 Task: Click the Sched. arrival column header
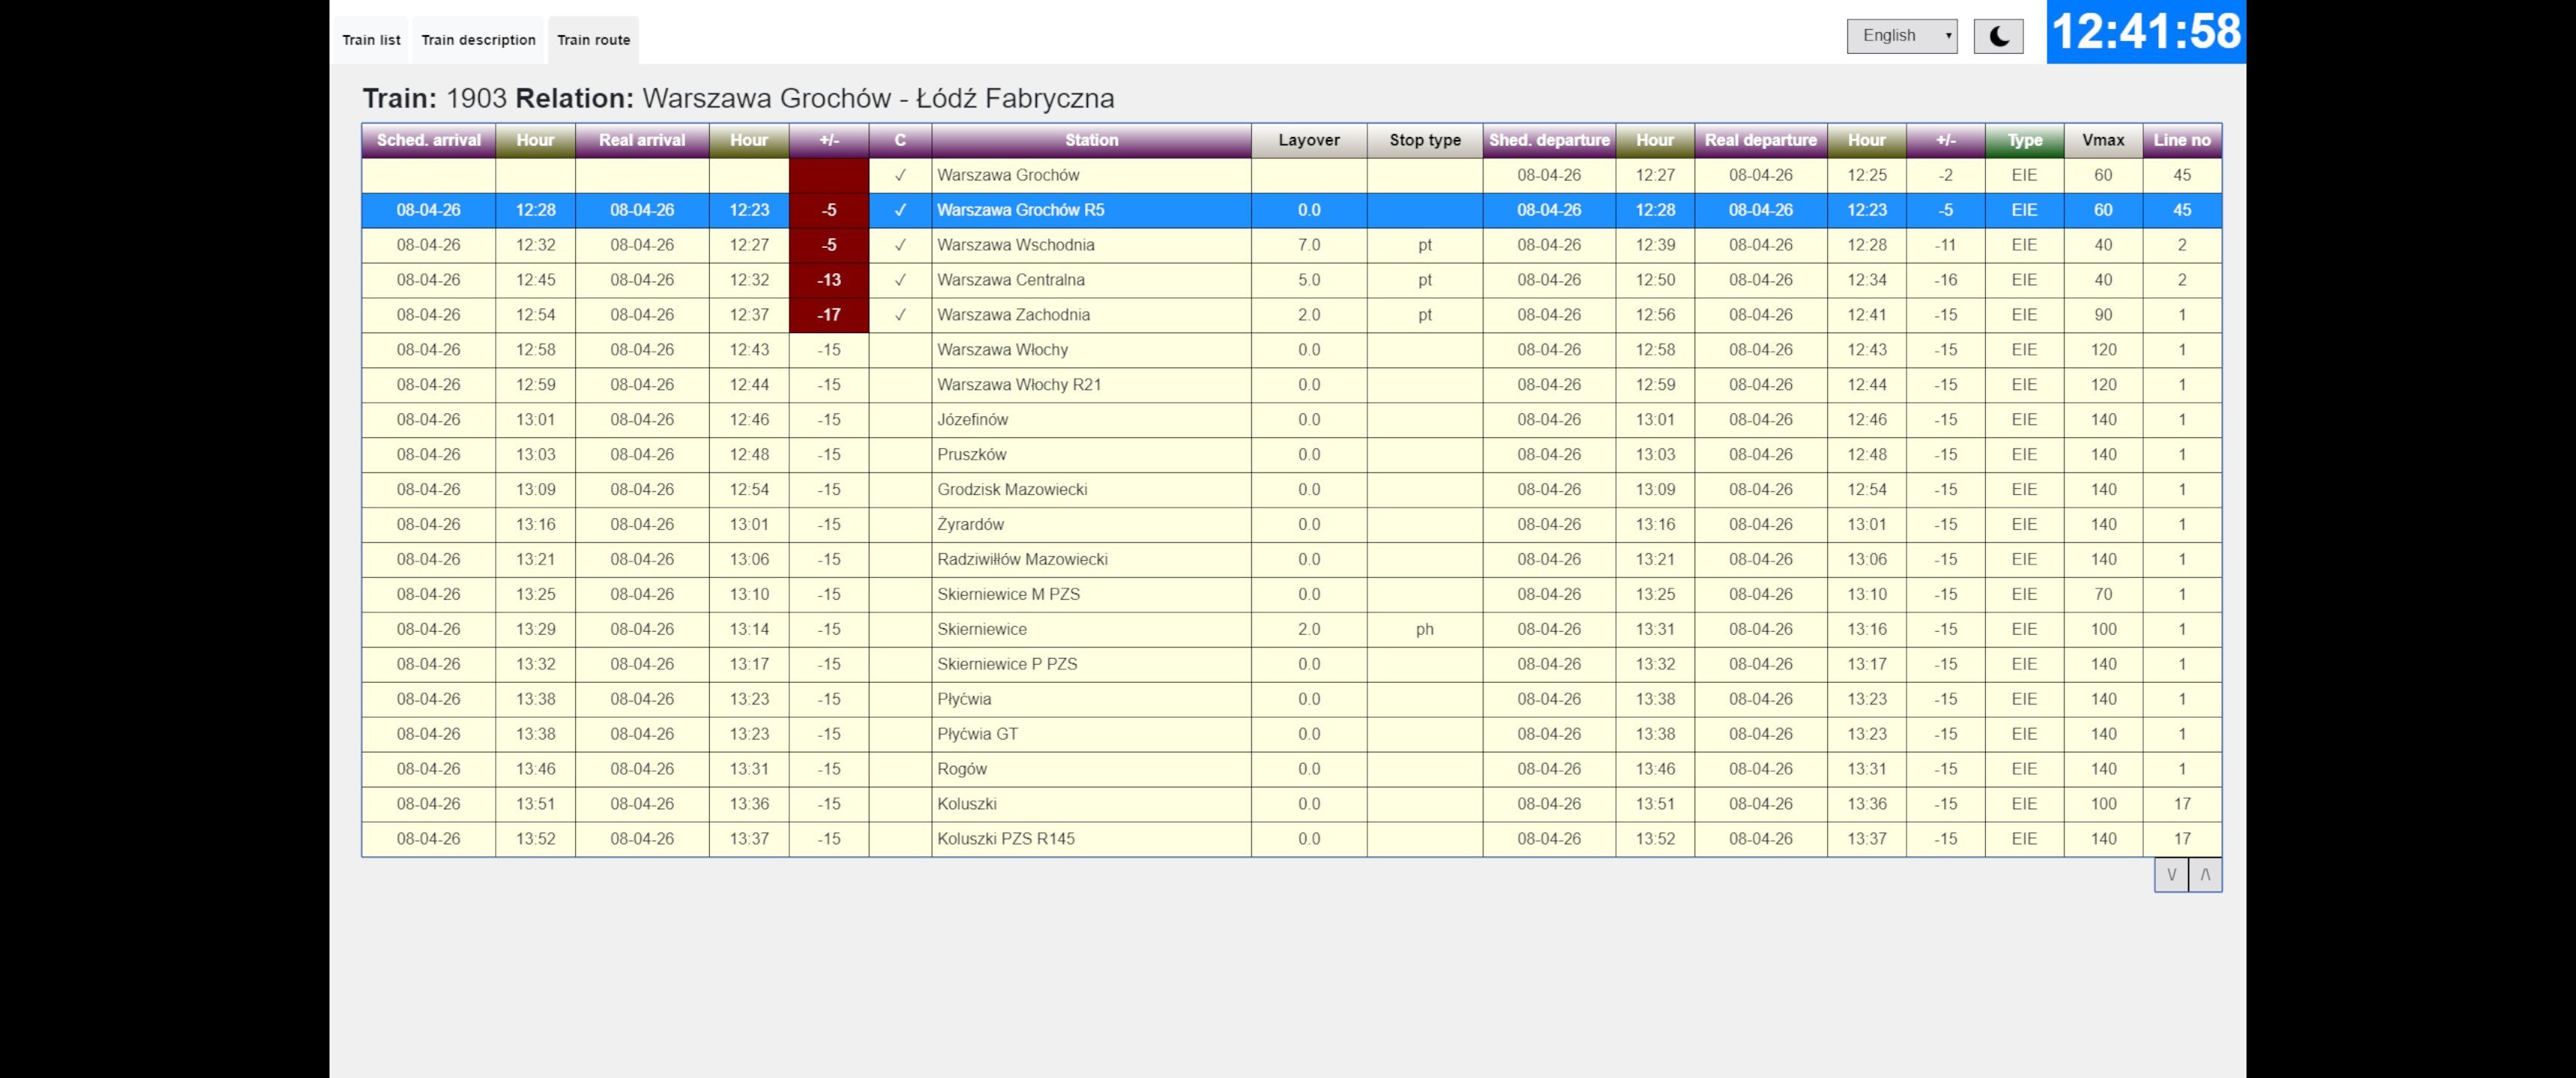pos(428,140)
